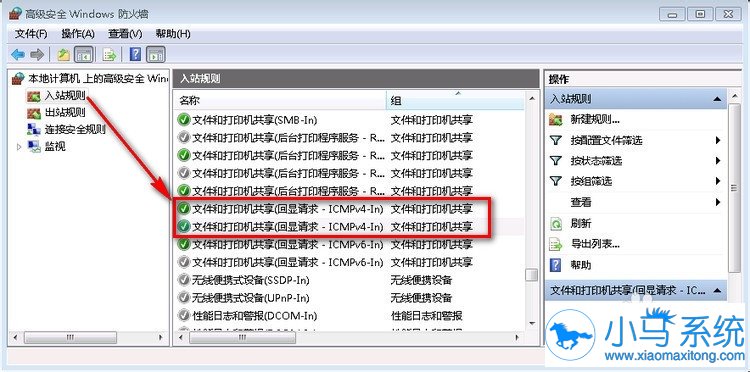Click the export list toolbar icon

[x=110, y=55]
